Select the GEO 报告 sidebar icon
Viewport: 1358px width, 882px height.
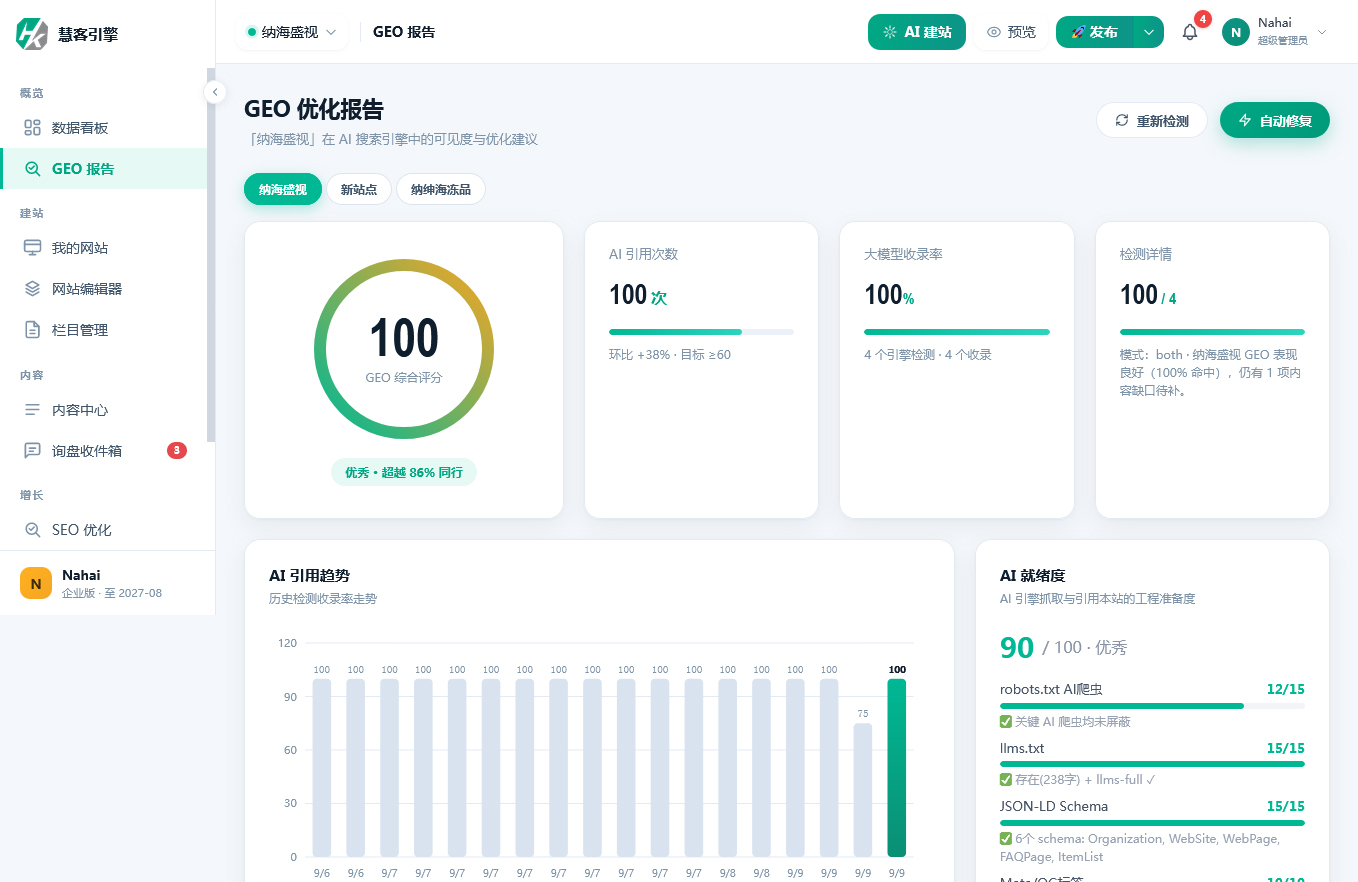[33, 169]
